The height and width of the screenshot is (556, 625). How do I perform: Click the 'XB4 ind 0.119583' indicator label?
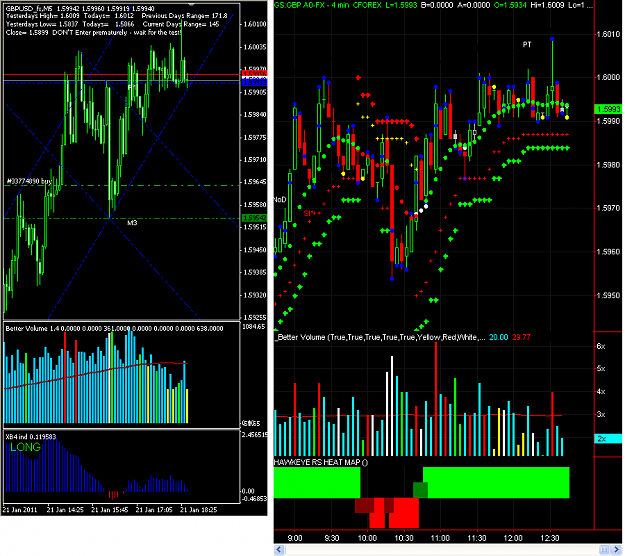(x=31, y=436)
